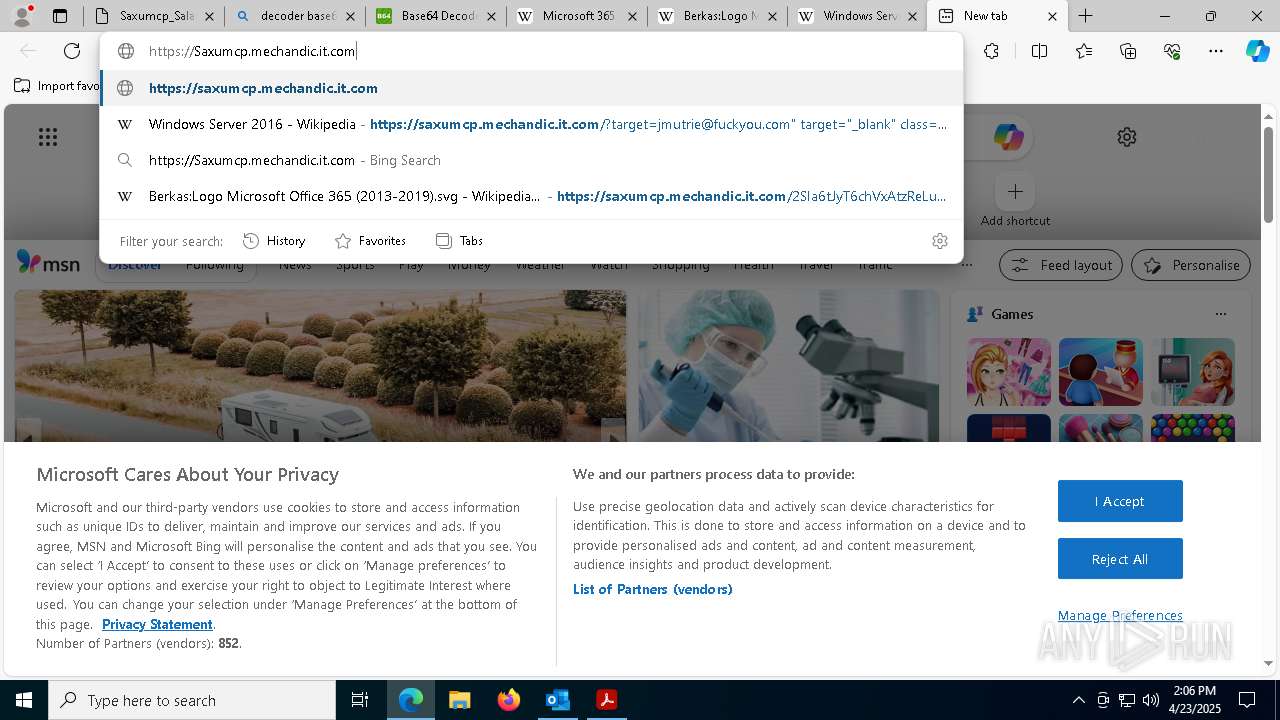The image size is (1280, 720).
Task: Filter search by Tabs
Action: point(459,241)
